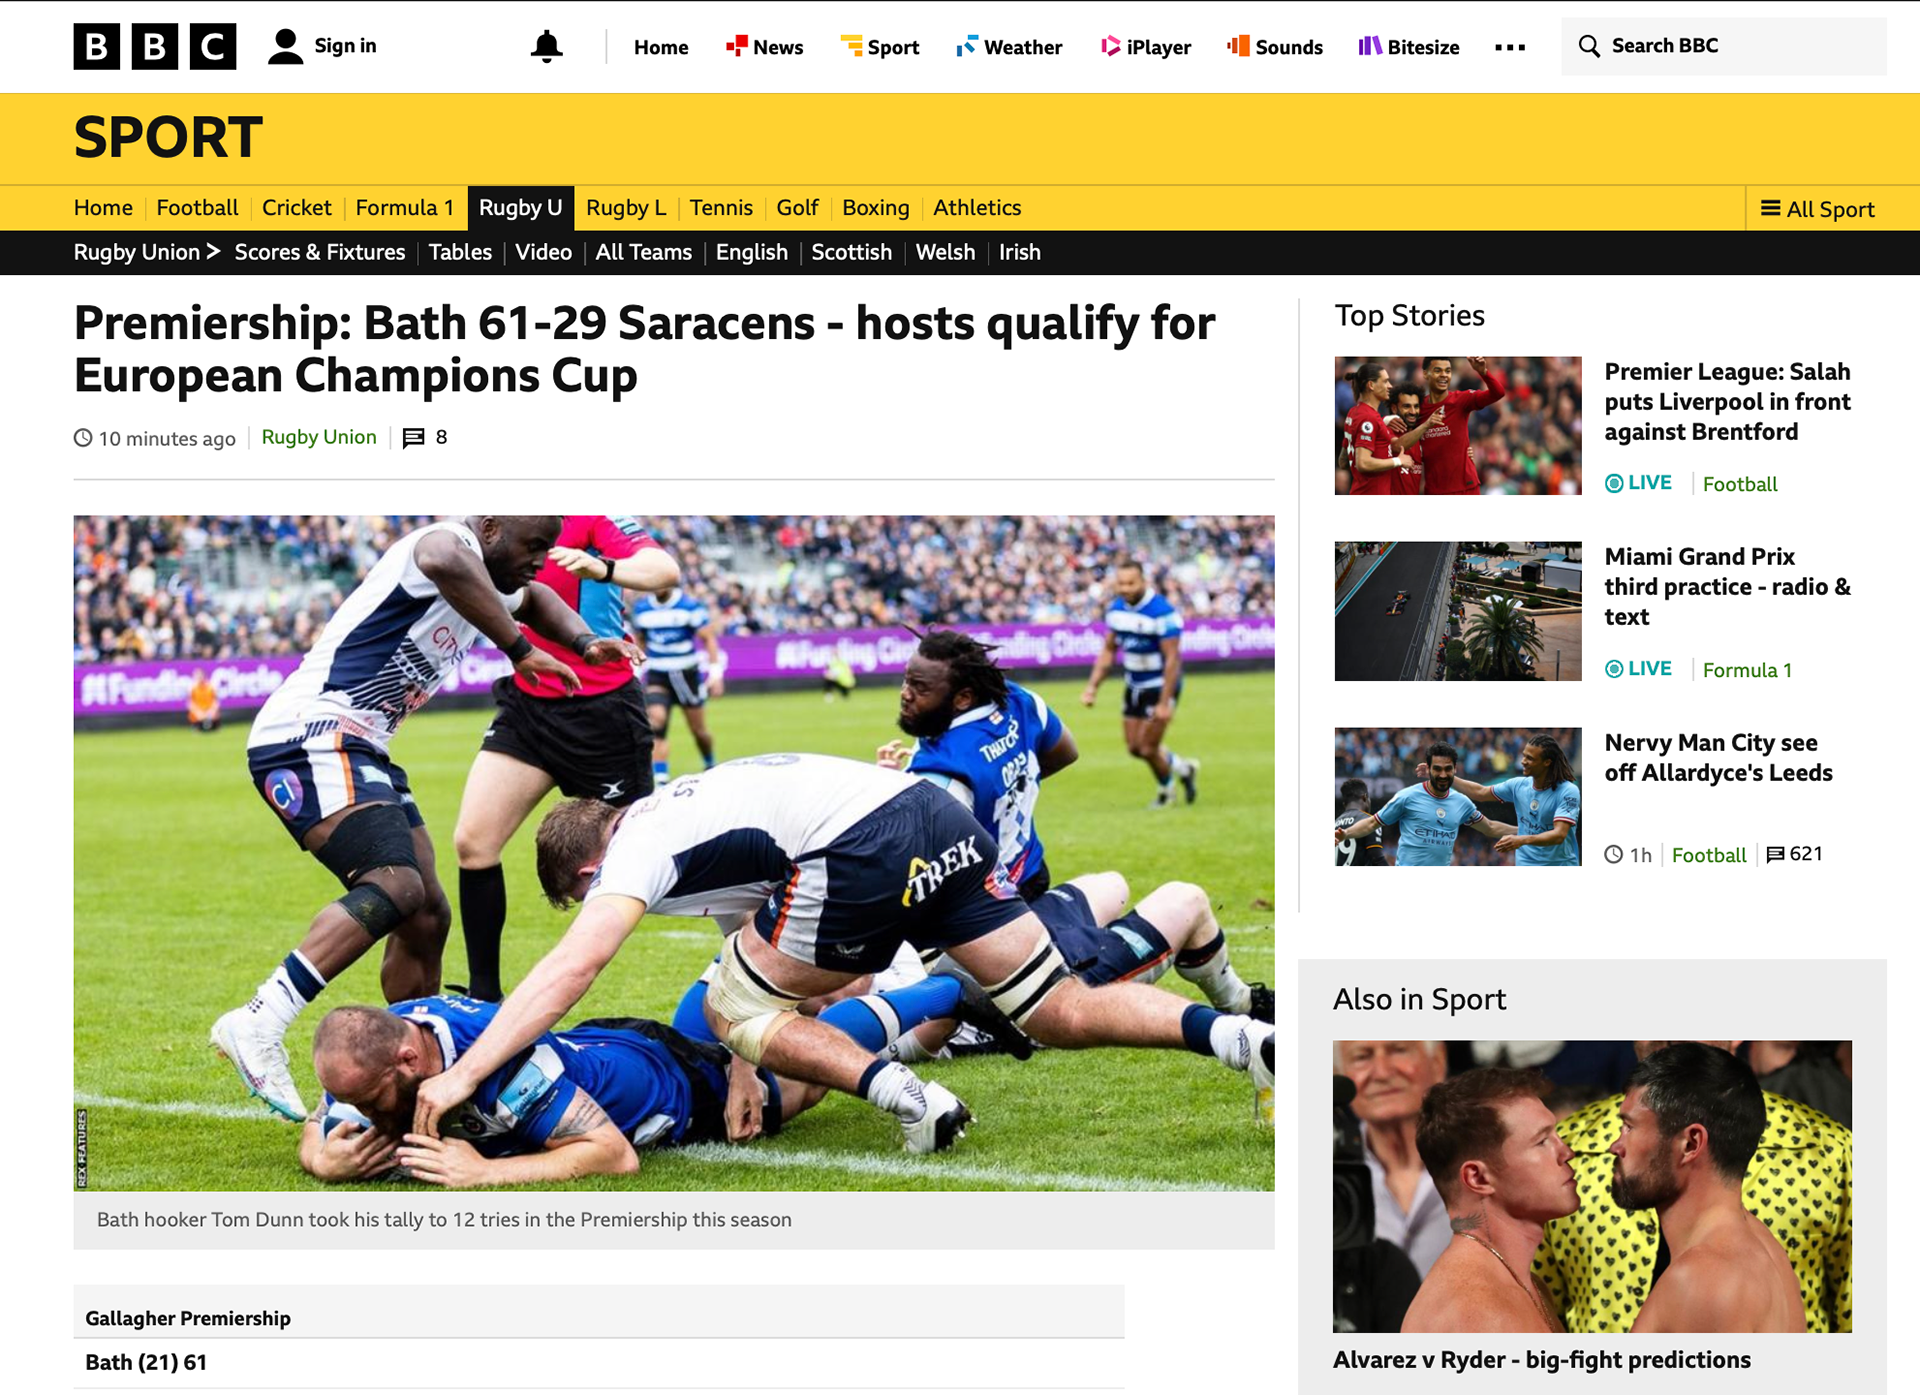
Task: Select the Football tab in sport navigation
Action: tap(197, 208)
